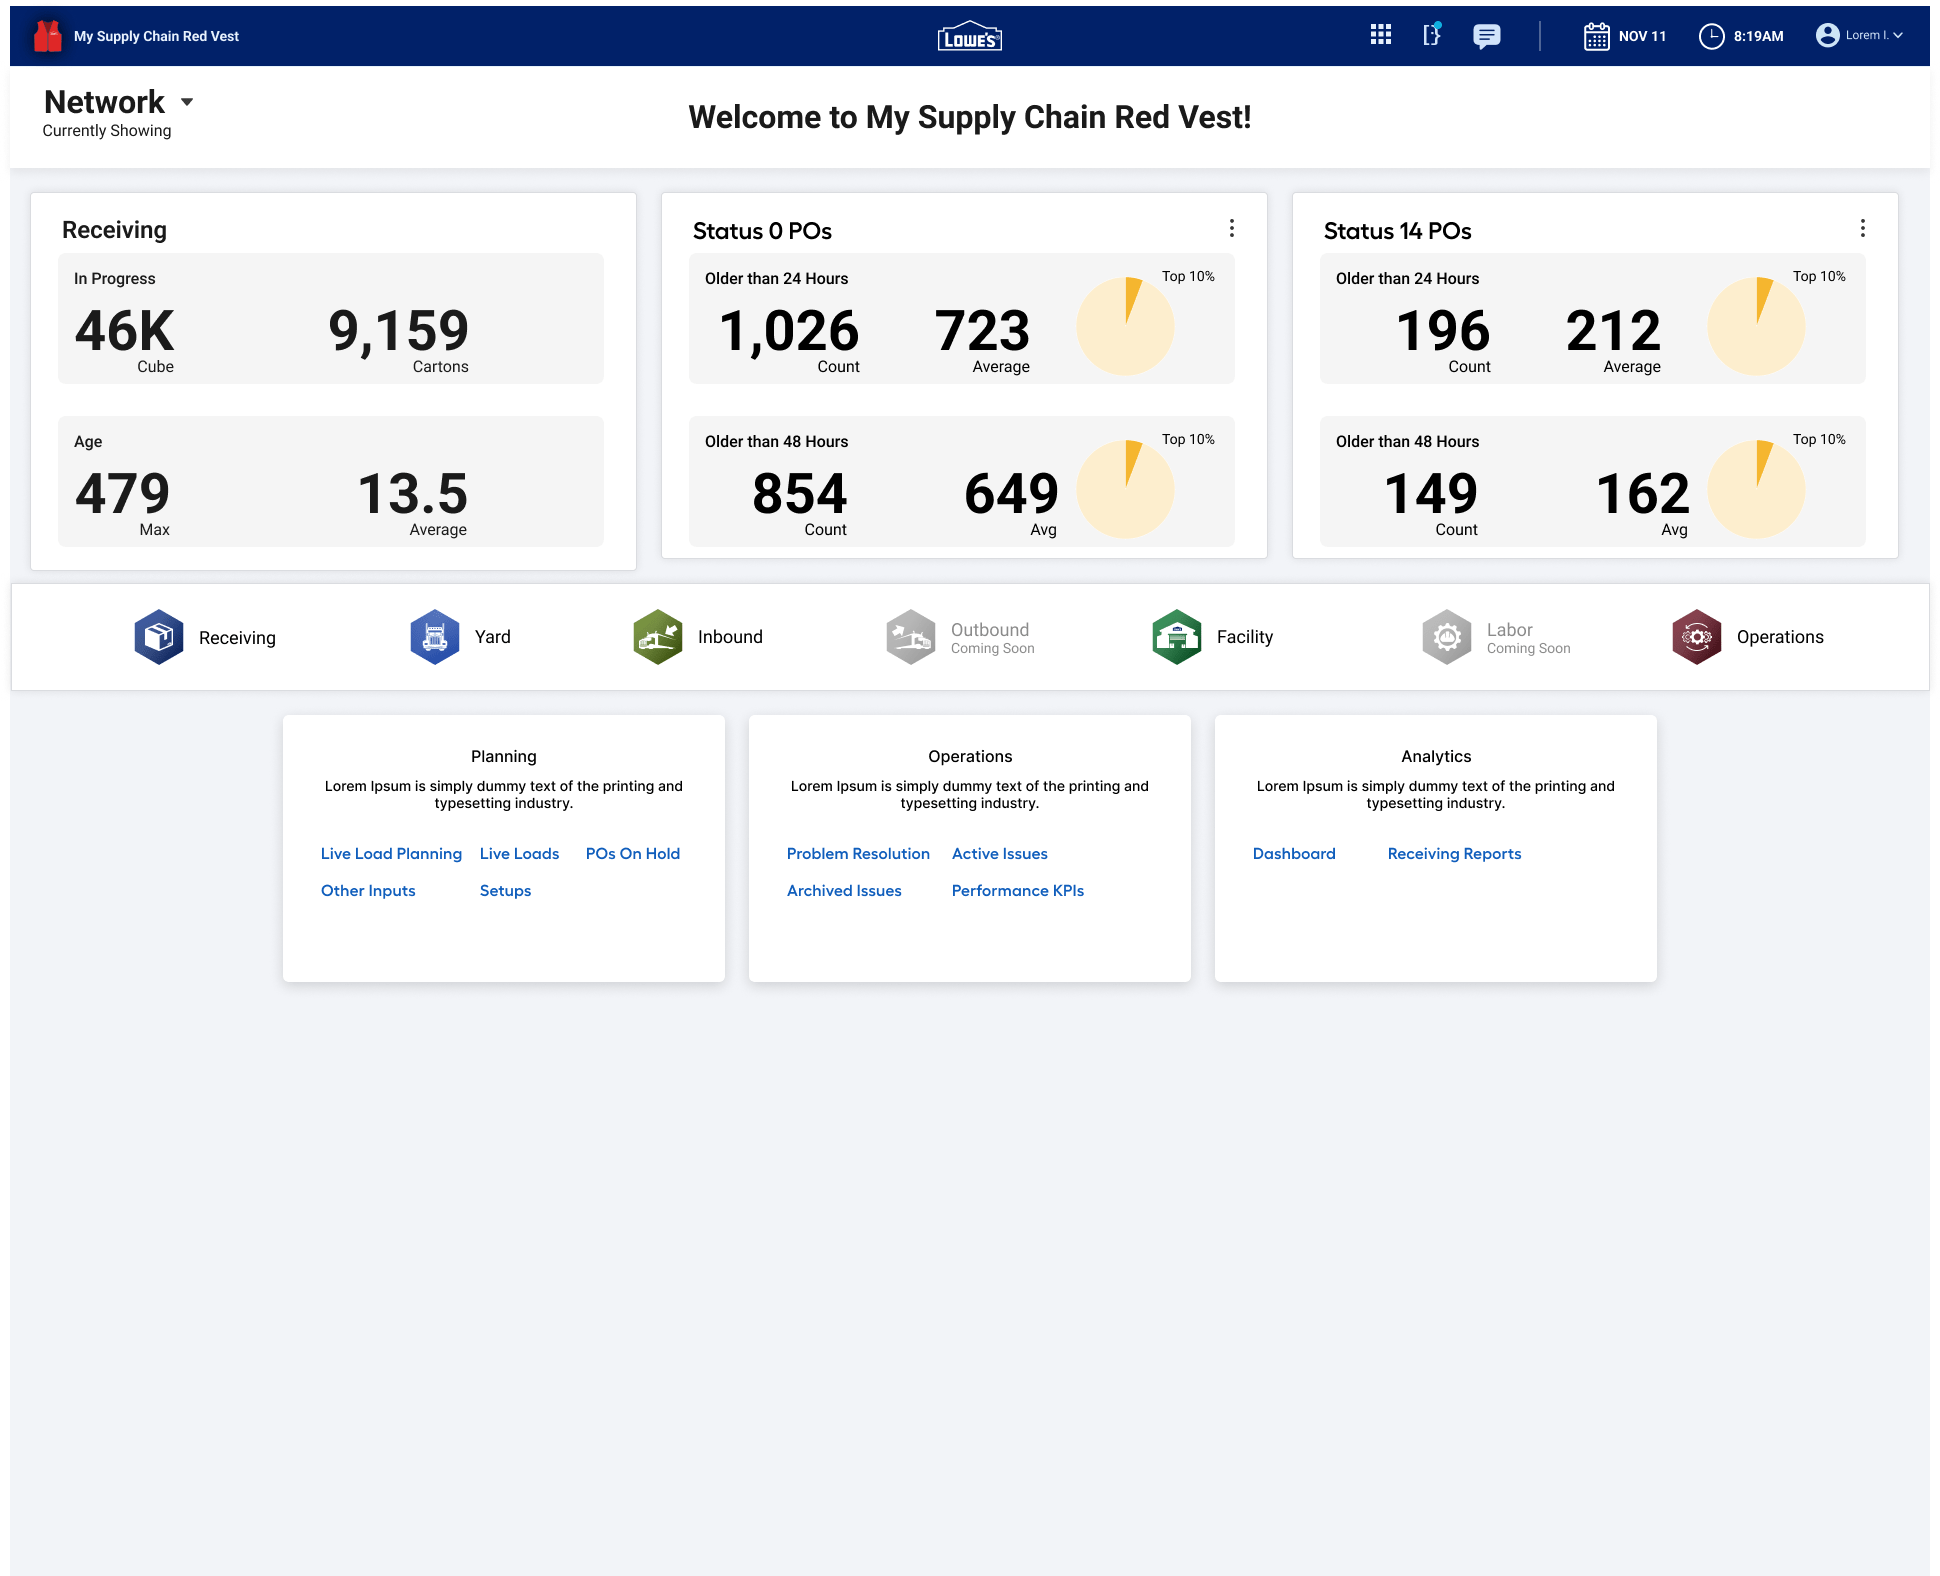Open Status 14 POs options menu
This screenshot has height=1576, width=1940.
tap(1862, 229)
